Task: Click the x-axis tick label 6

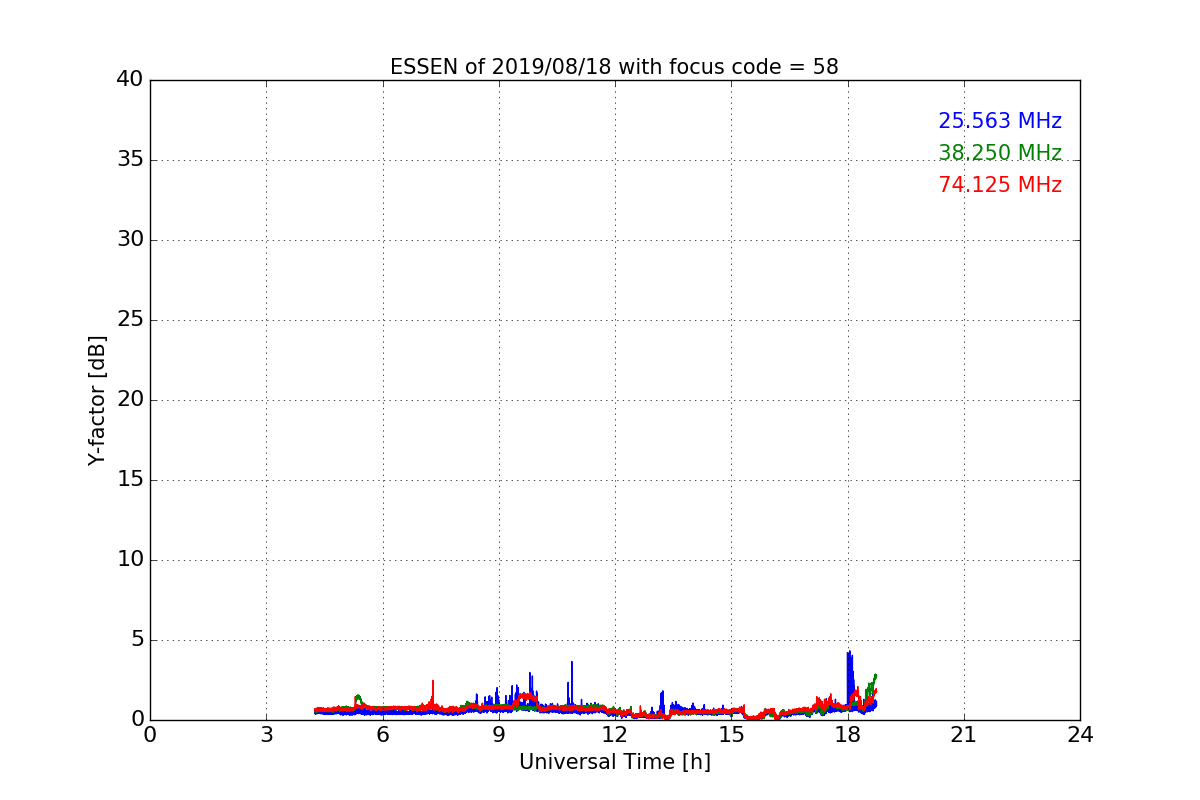Action: point(382,735)
